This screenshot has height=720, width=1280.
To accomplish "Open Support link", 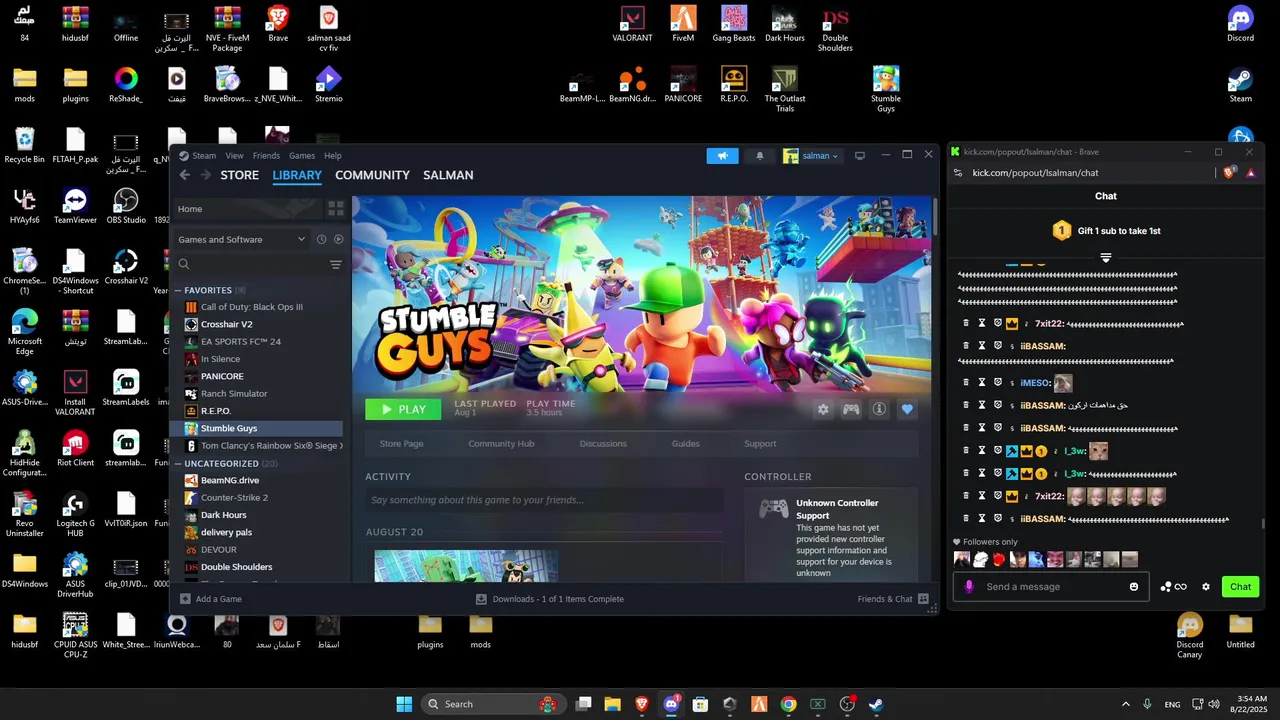I will tap(760, 444).
